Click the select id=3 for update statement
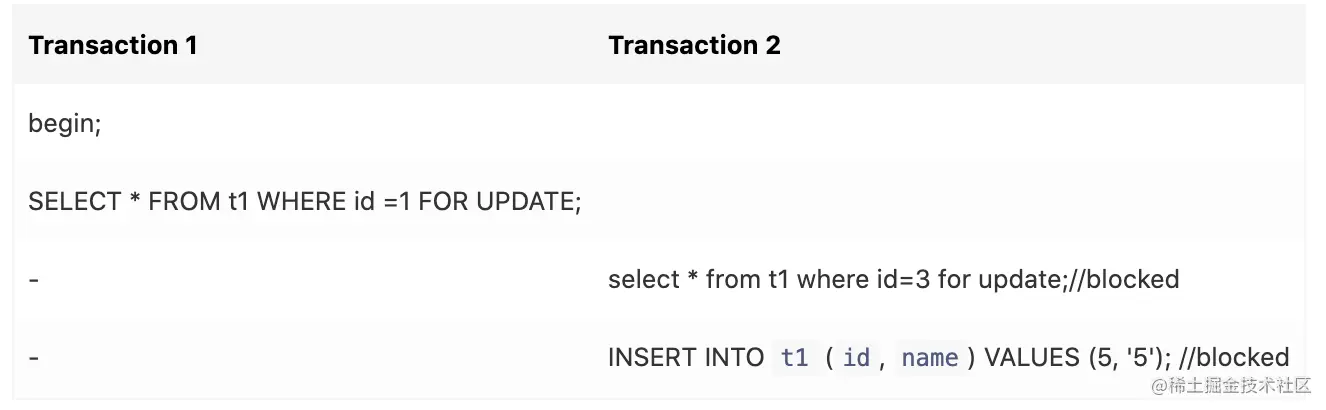 (x=893, y=279)
